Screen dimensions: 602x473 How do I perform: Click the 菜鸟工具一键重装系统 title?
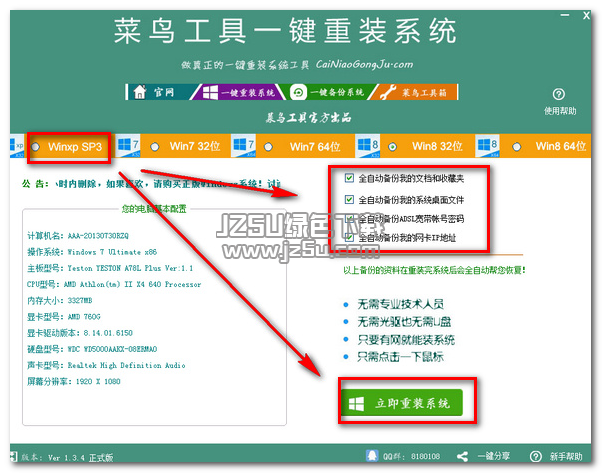coord(284,31)
